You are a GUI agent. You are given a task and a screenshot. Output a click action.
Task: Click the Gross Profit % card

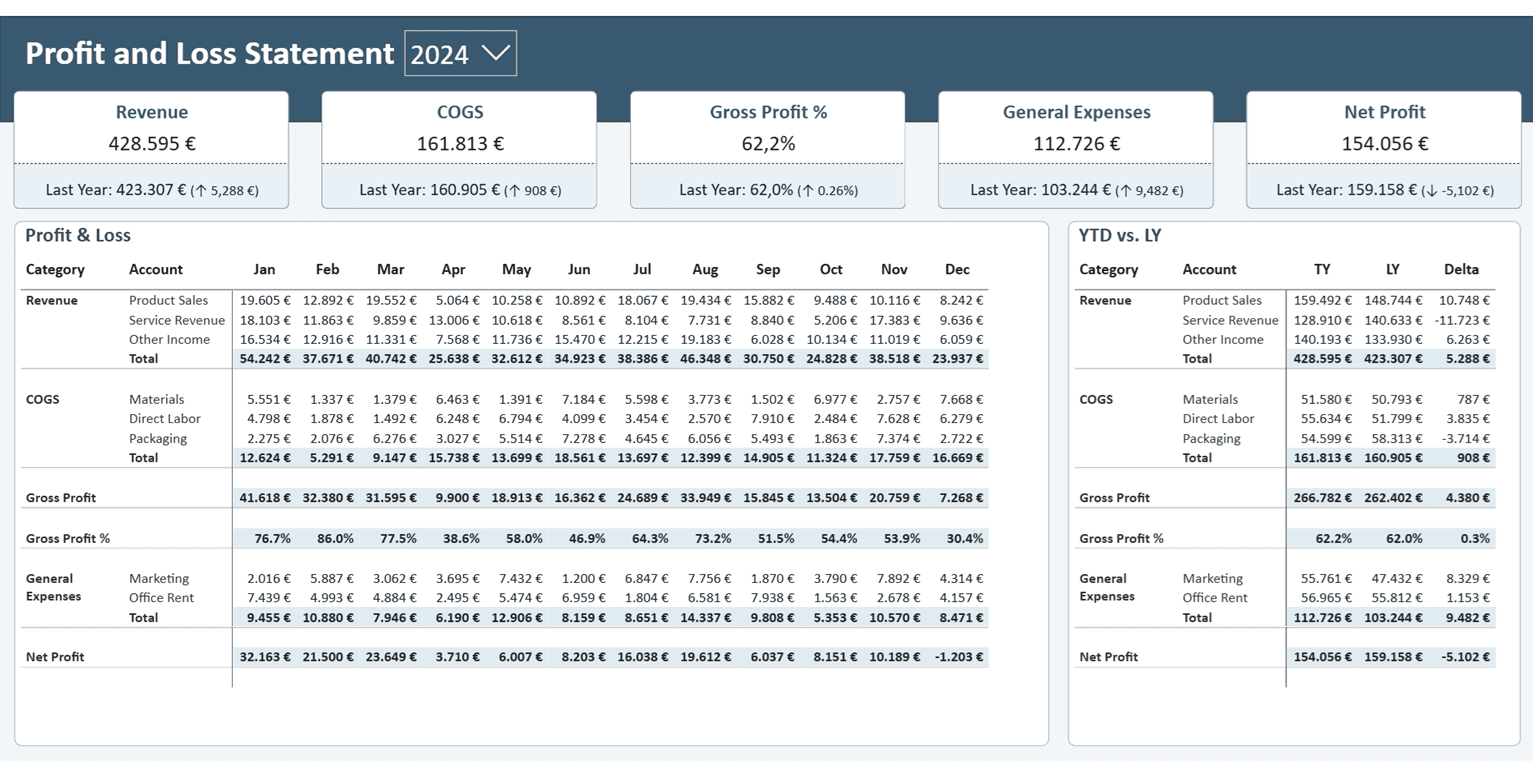click(x=768, y=150)
